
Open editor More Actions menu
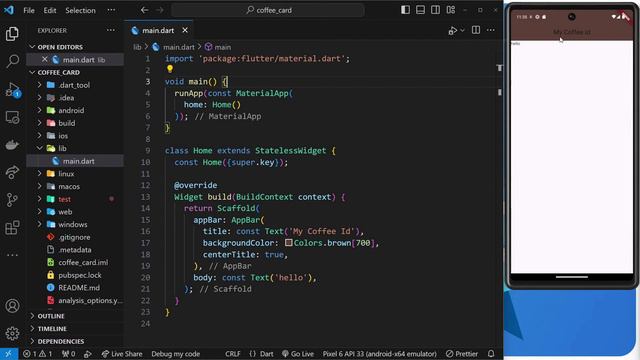pyautogui.click(x=491, y=30)
